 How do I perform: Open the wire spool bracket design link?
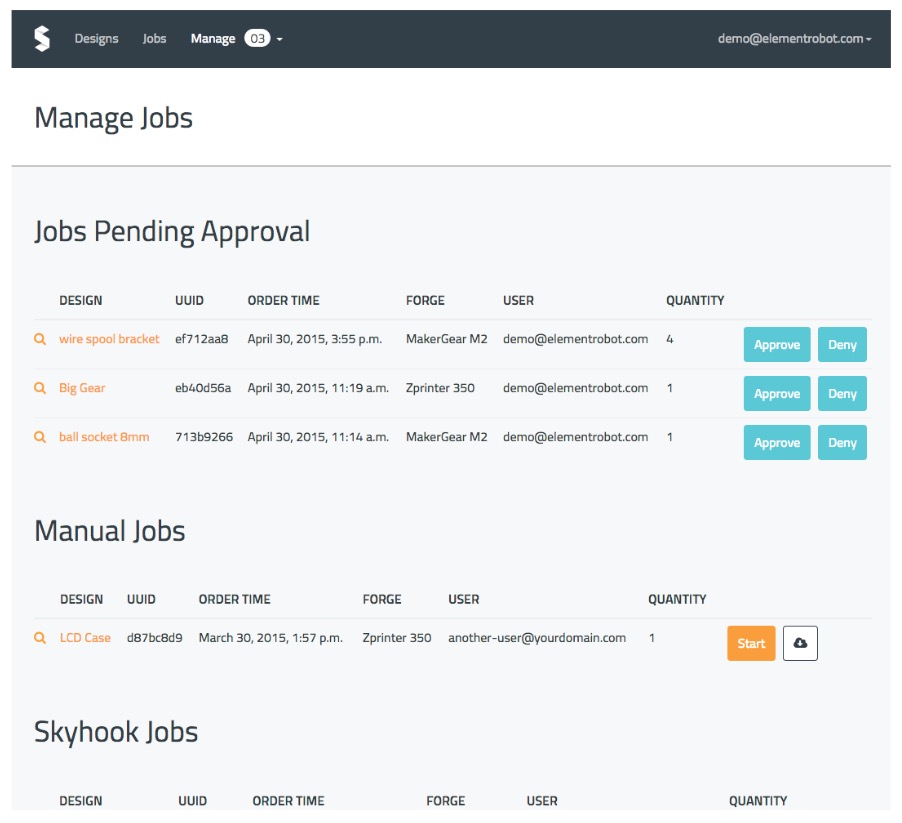point(109,339)
